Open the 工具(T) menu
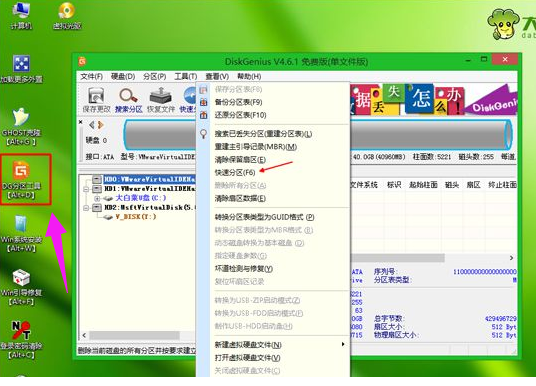 (186, 77)
